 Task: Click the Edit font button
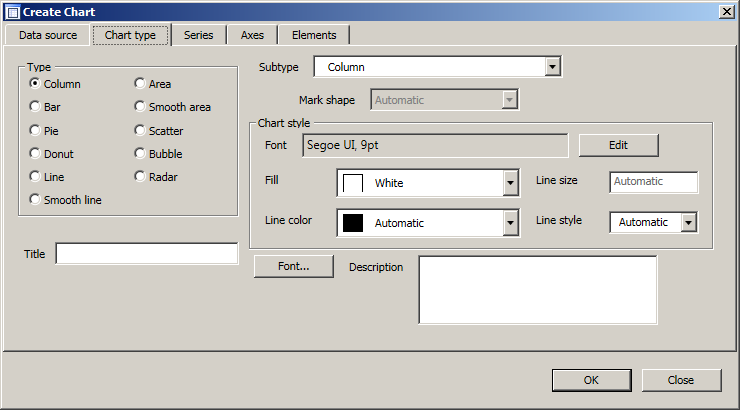pos(618,145)
